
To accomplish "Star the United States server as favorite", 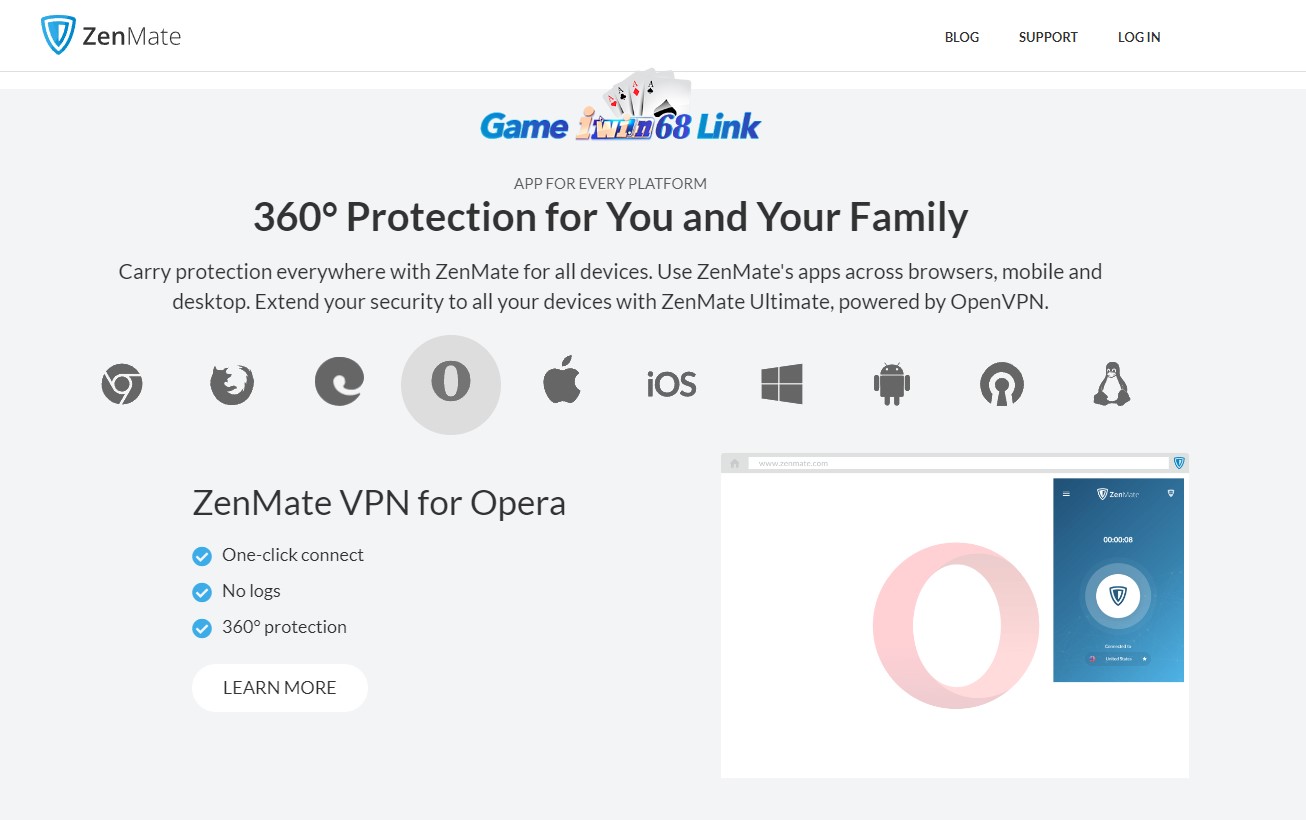I will [x=1145, y=659].
